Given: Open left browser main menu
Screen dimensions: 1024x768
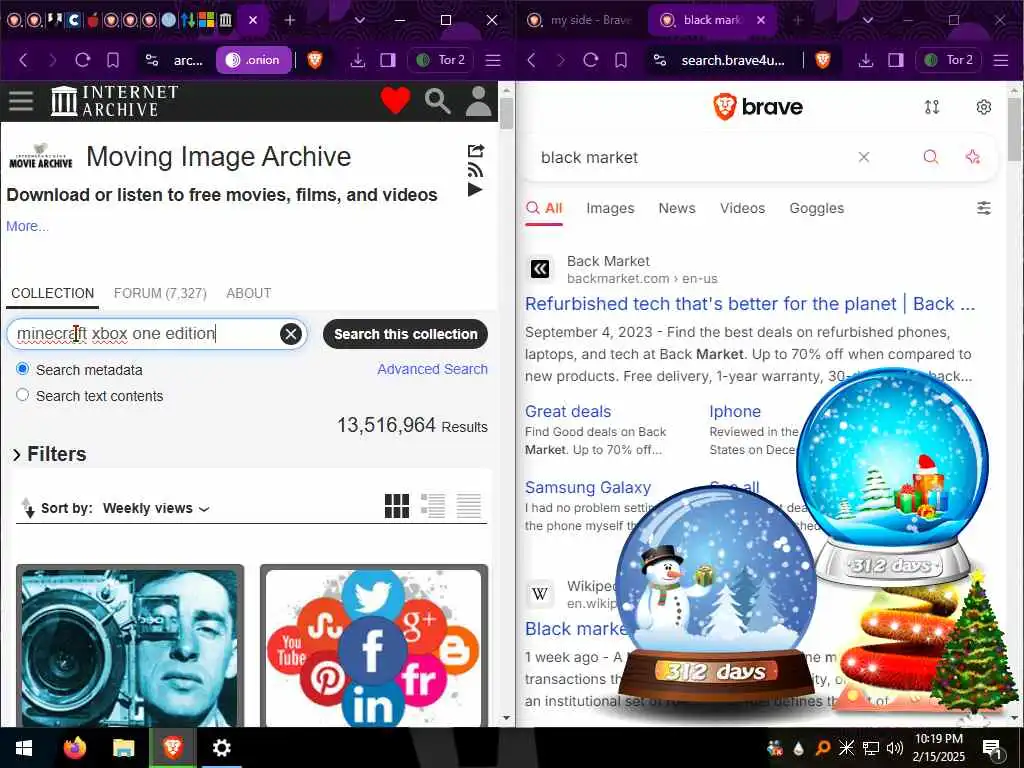Looking at the screenshot, I should pos(493,60).
